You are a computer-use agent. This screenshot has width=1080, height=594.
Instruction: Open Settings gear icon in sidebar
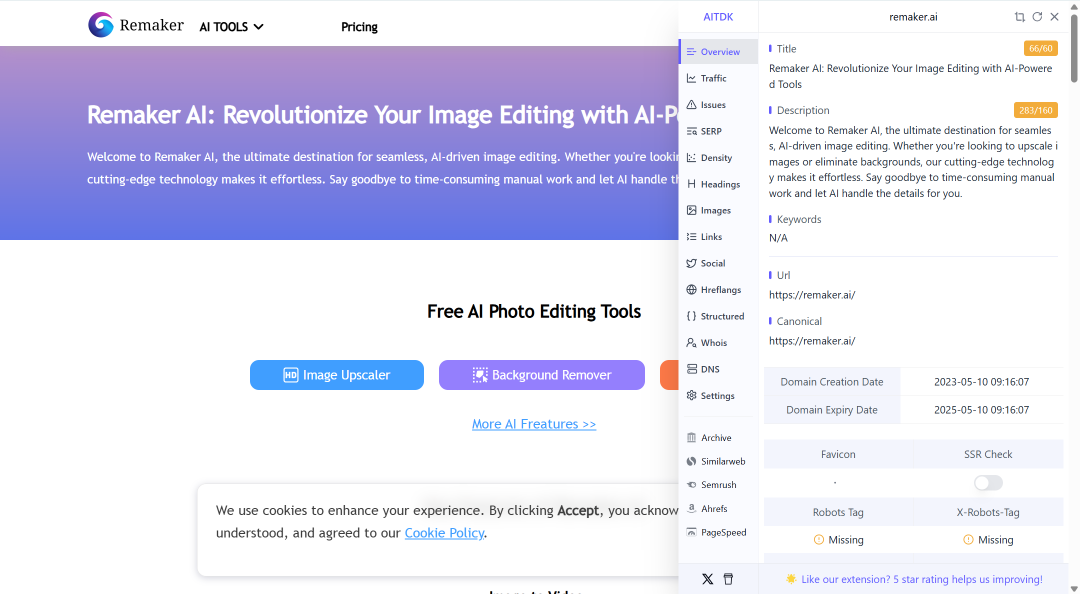[x=692, y=396]
